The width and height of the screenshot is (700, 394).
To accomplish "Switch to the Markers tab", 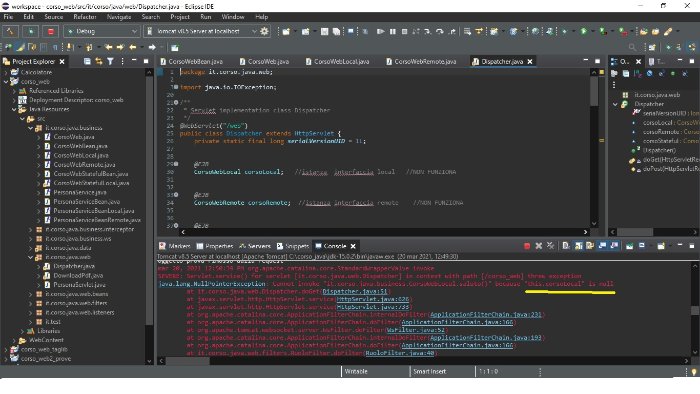I will pos(175,246).
